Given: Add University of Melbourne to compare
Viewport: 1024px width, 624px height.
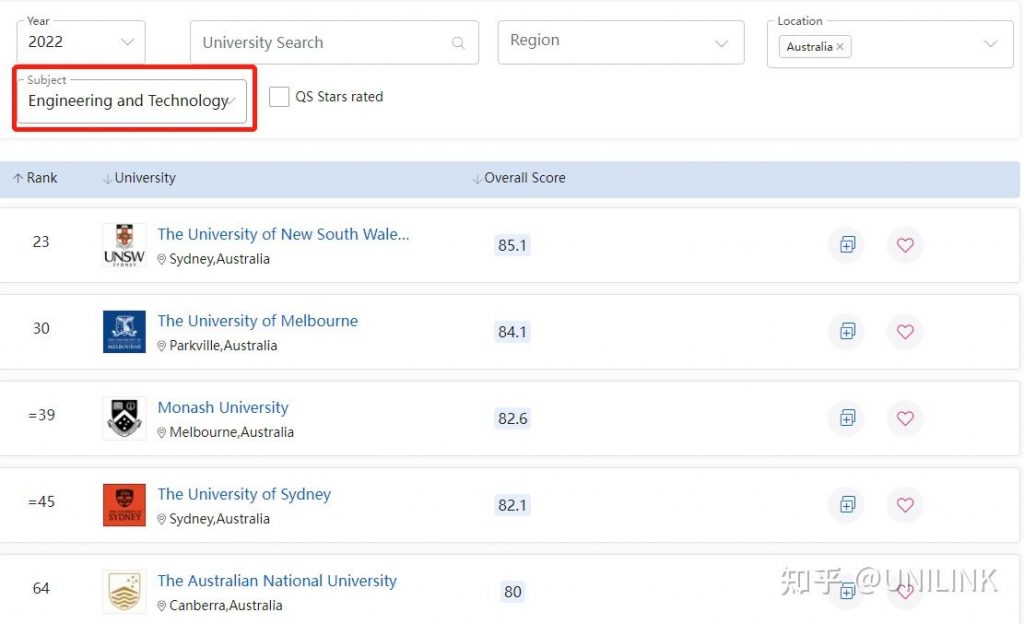Looking at the screenshot, I should point(847,332).
